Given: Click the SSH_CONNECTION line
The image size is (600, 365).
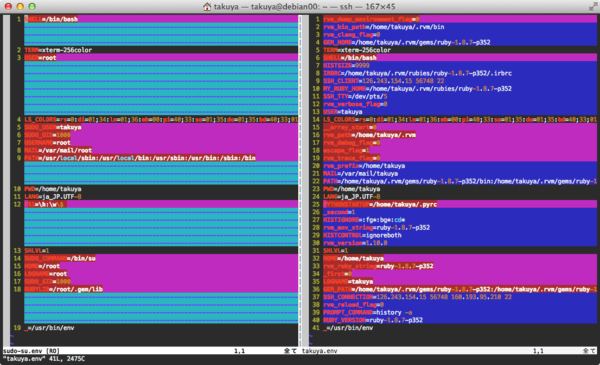Looking at the screenshot, I should point(417,297).
